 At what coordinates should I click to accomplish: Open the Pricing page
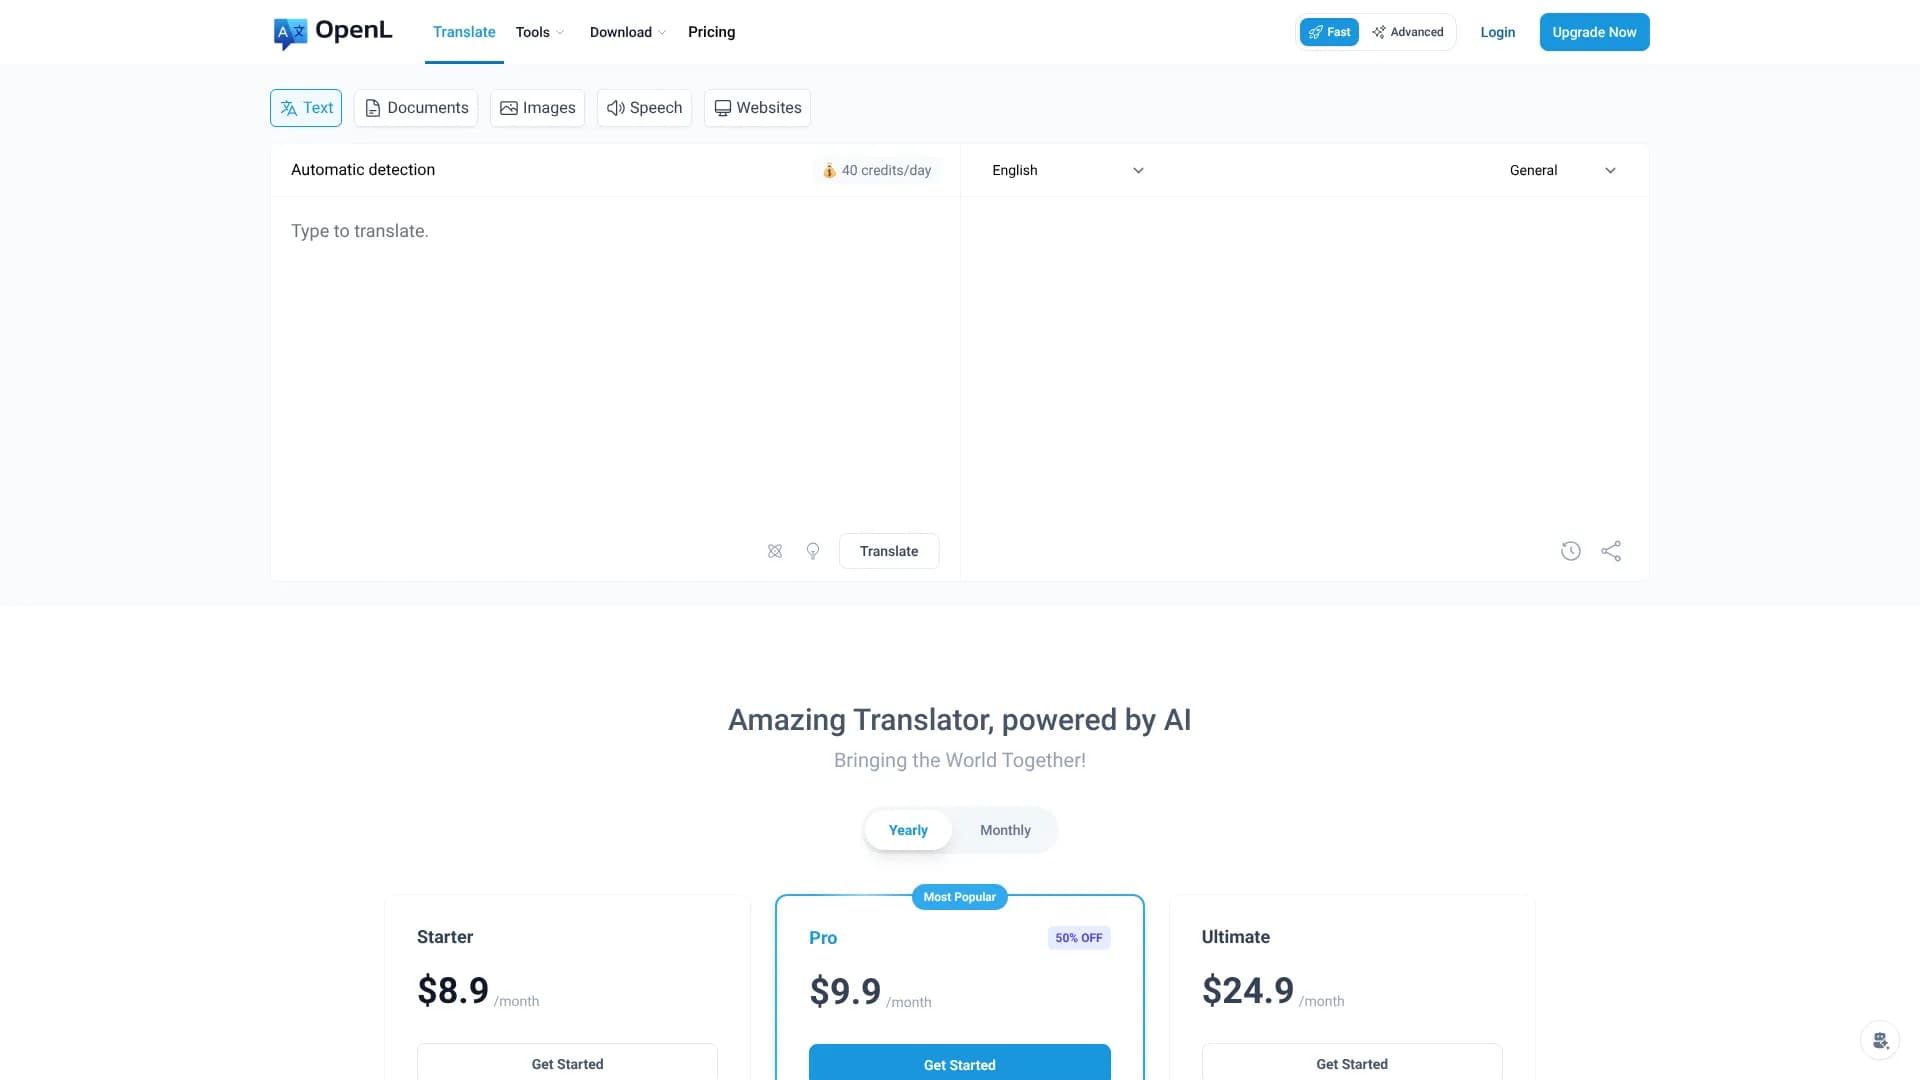pyautogui.click(x=711, y=32)
